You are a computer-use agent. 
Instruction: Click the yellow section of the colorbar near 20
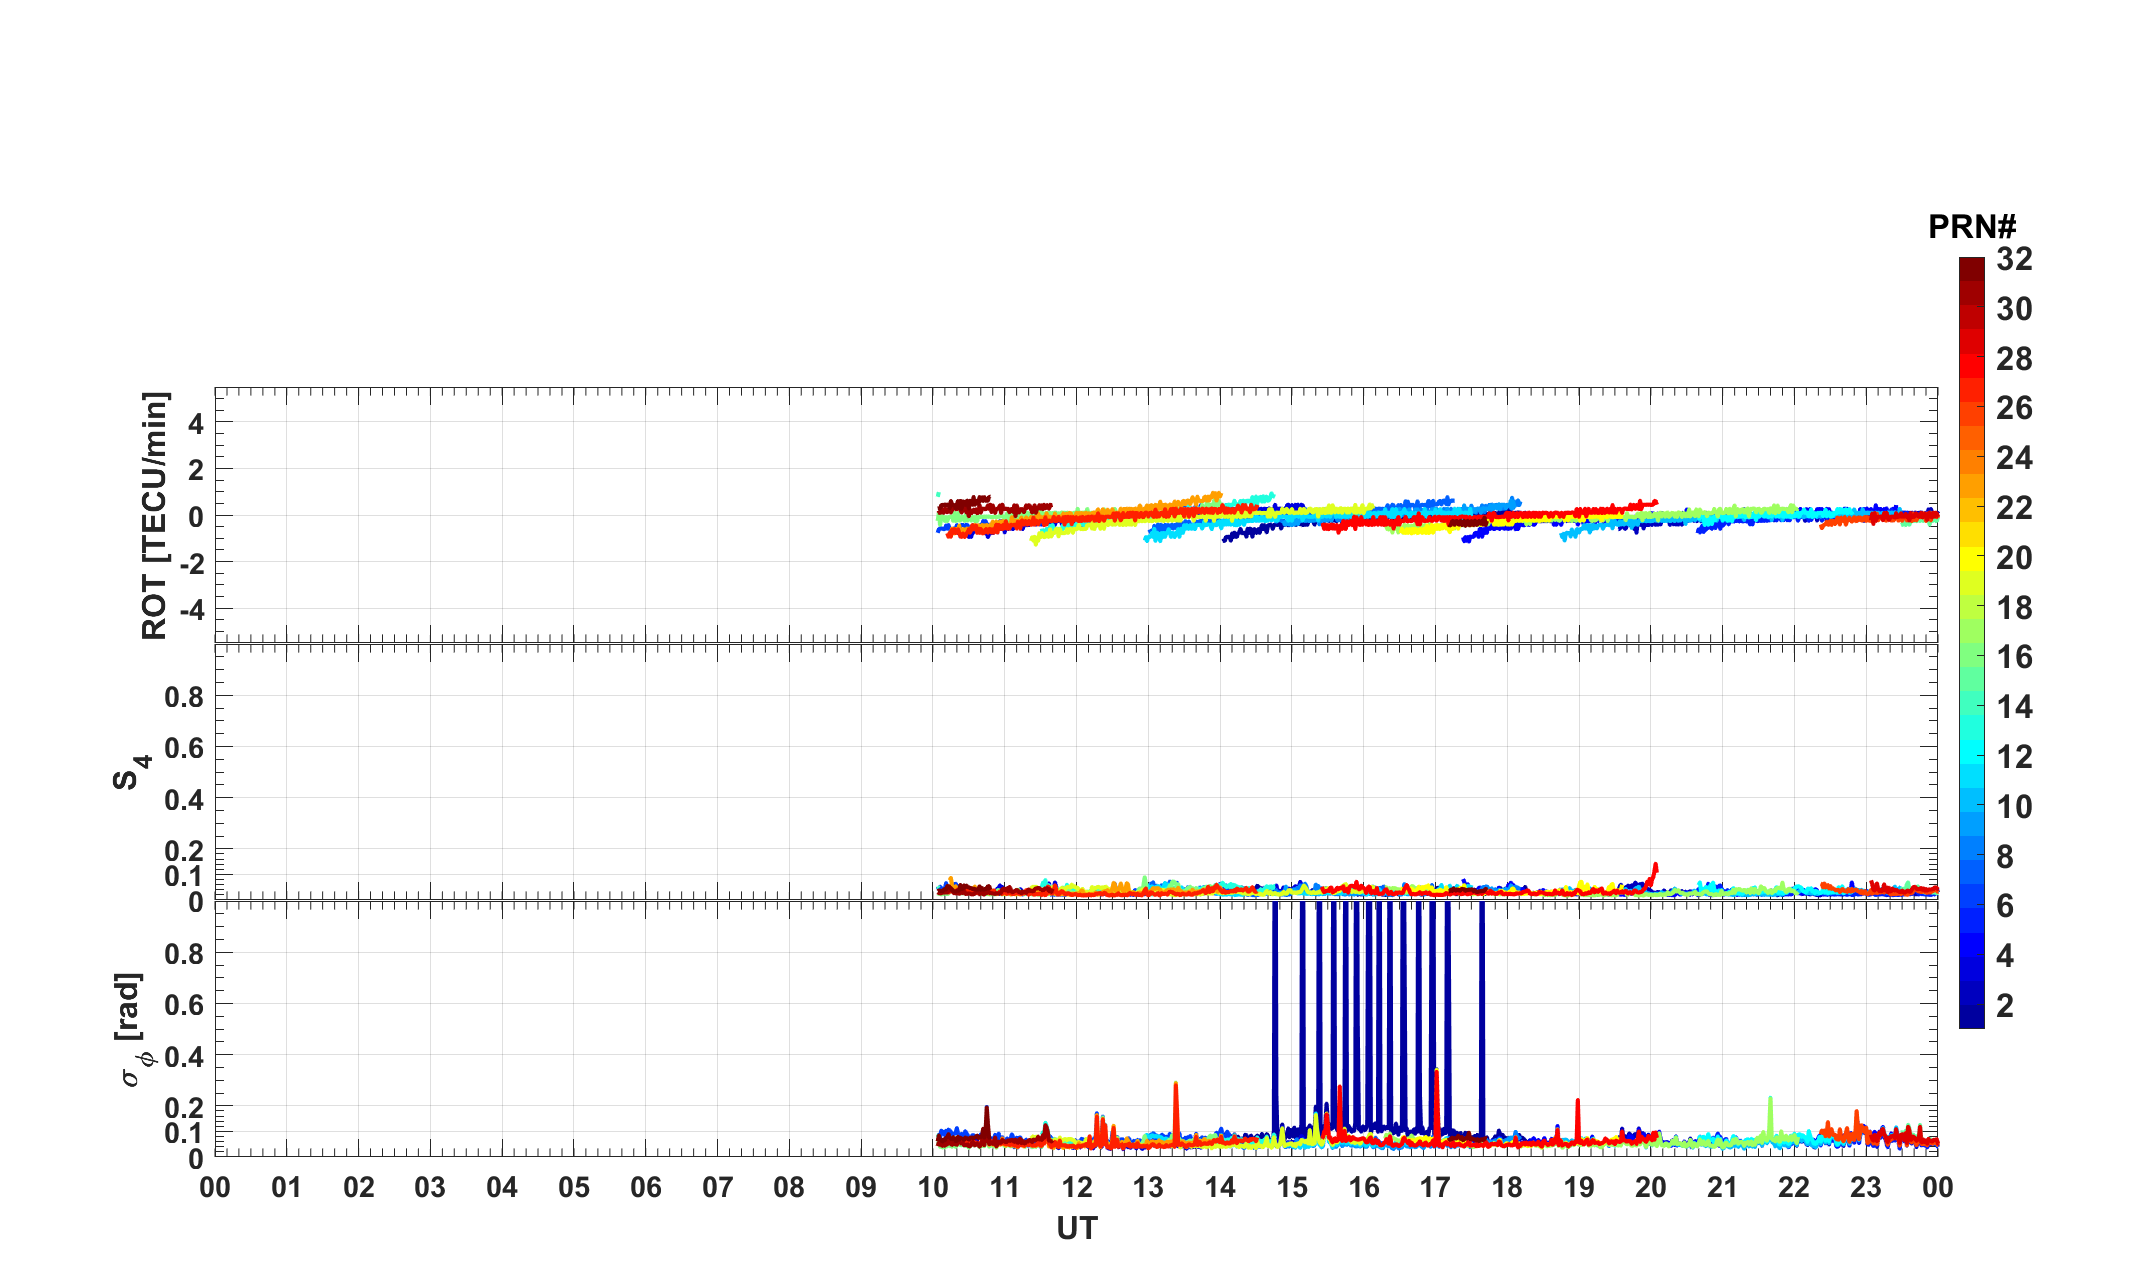(x=1971, y=557)
